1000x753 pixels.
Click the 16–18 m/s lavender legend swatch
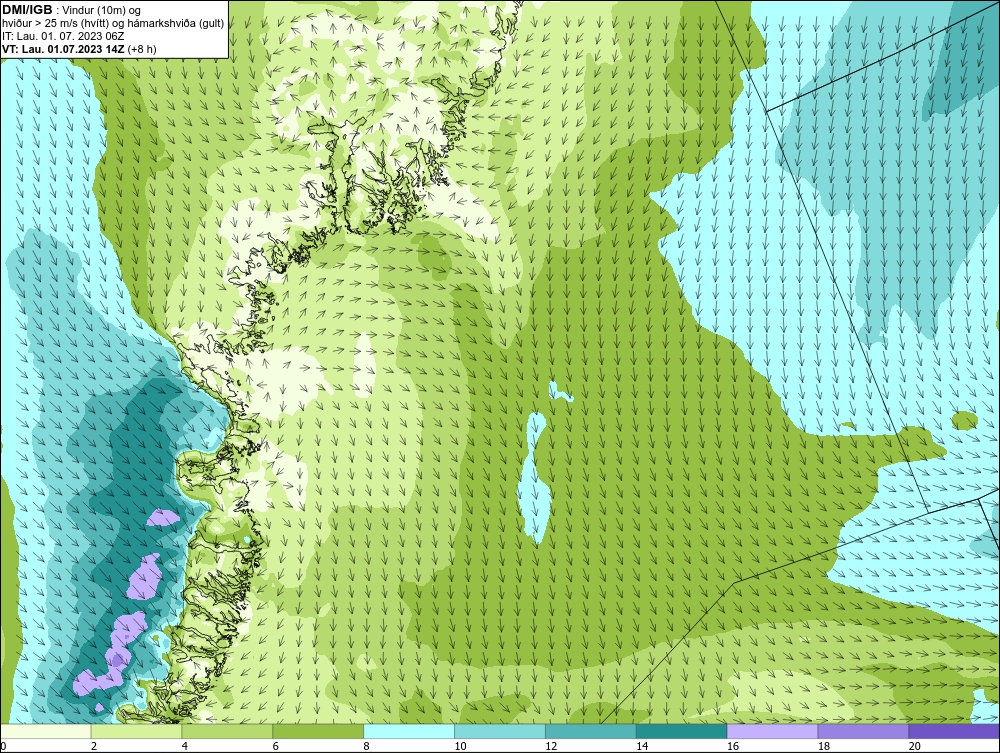pyautogui.click(x=772, y=731)
